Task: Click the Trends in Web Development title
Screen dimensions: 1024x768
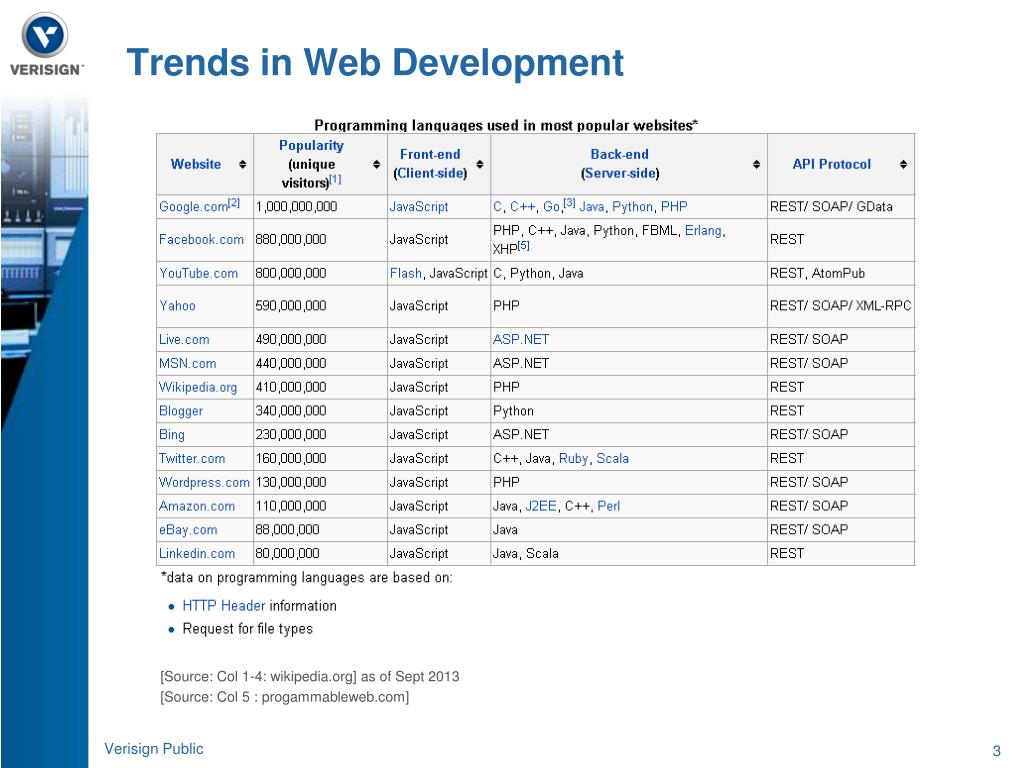Action: [x=375, y=63]
